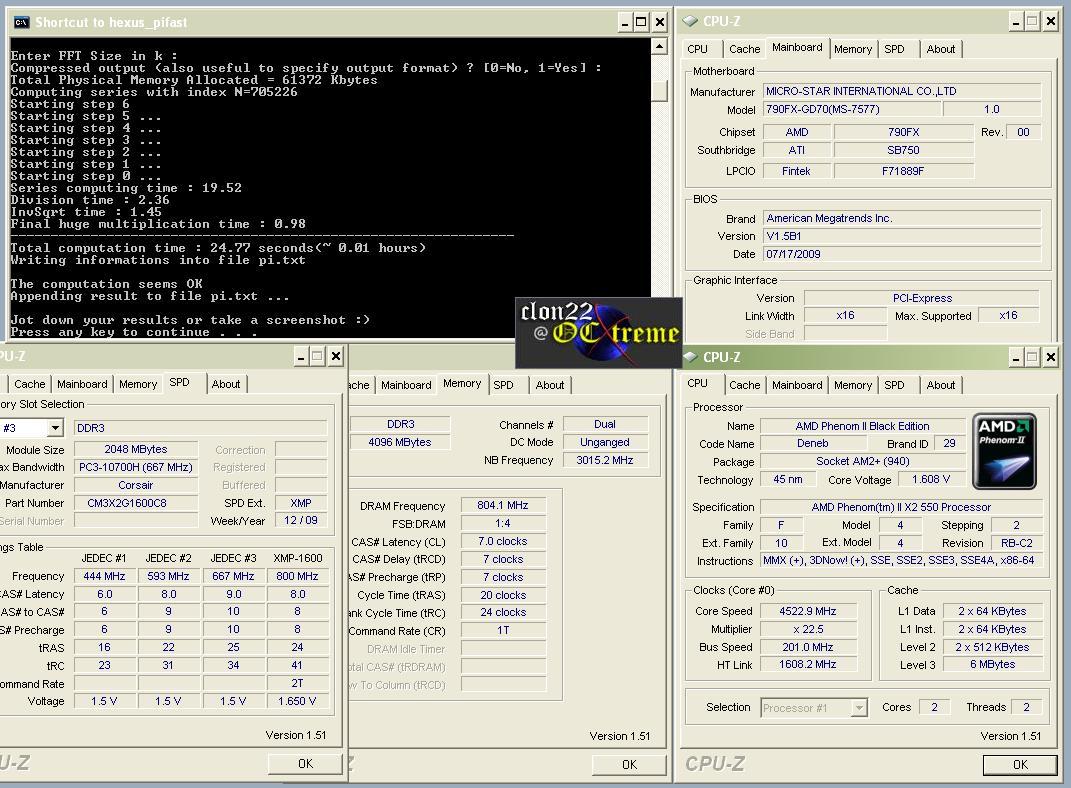The height and width of the screenshot is (788, 1071).
Task: Click the DRAM Frequency value 804.1 MHz
Action: [503, 505]
